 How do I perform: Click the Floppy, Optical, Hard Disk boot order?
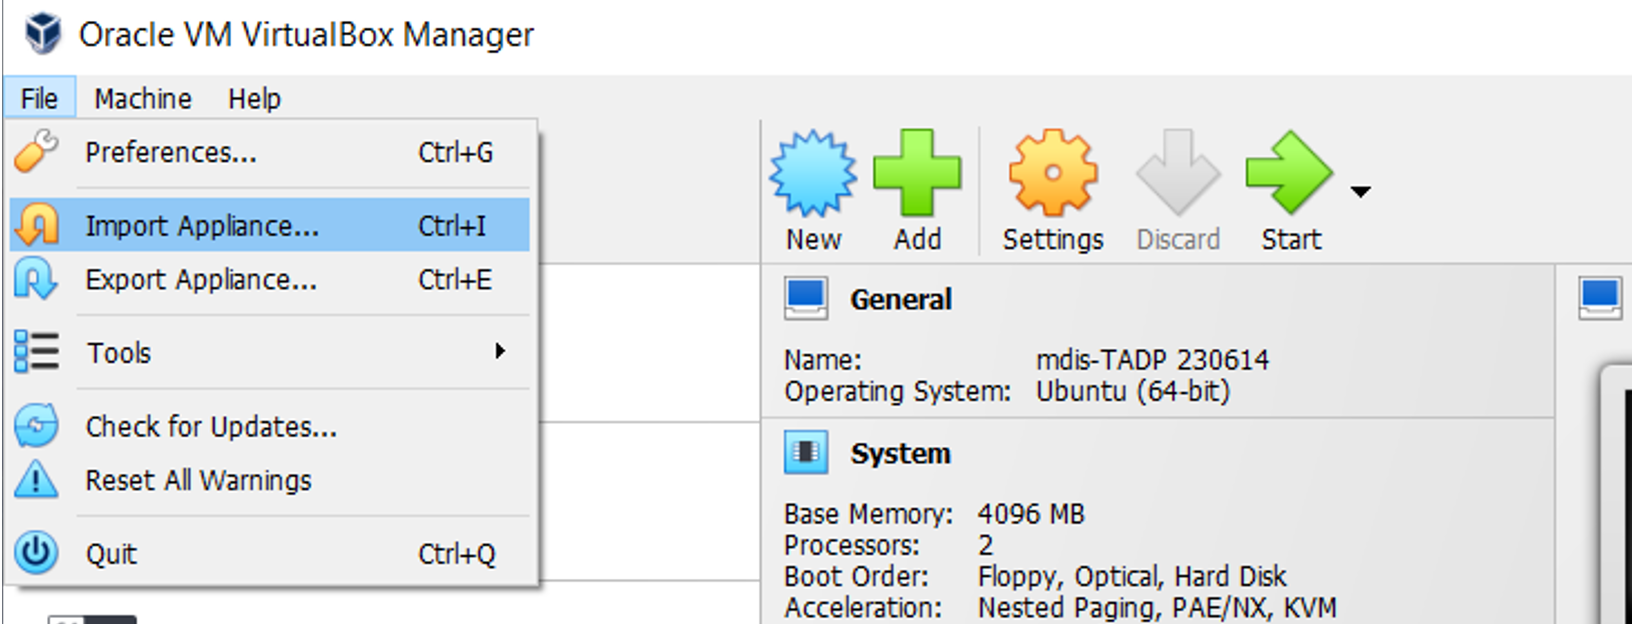click(1132, 577)
